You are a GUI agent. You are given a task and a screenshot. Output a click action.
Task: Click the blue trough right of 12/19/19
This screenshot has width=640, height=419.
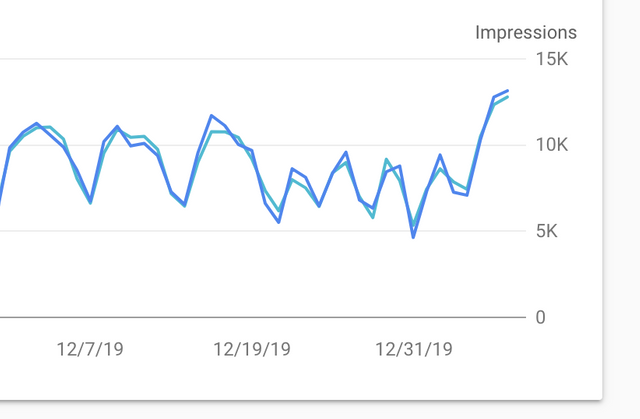pos(279,222)
